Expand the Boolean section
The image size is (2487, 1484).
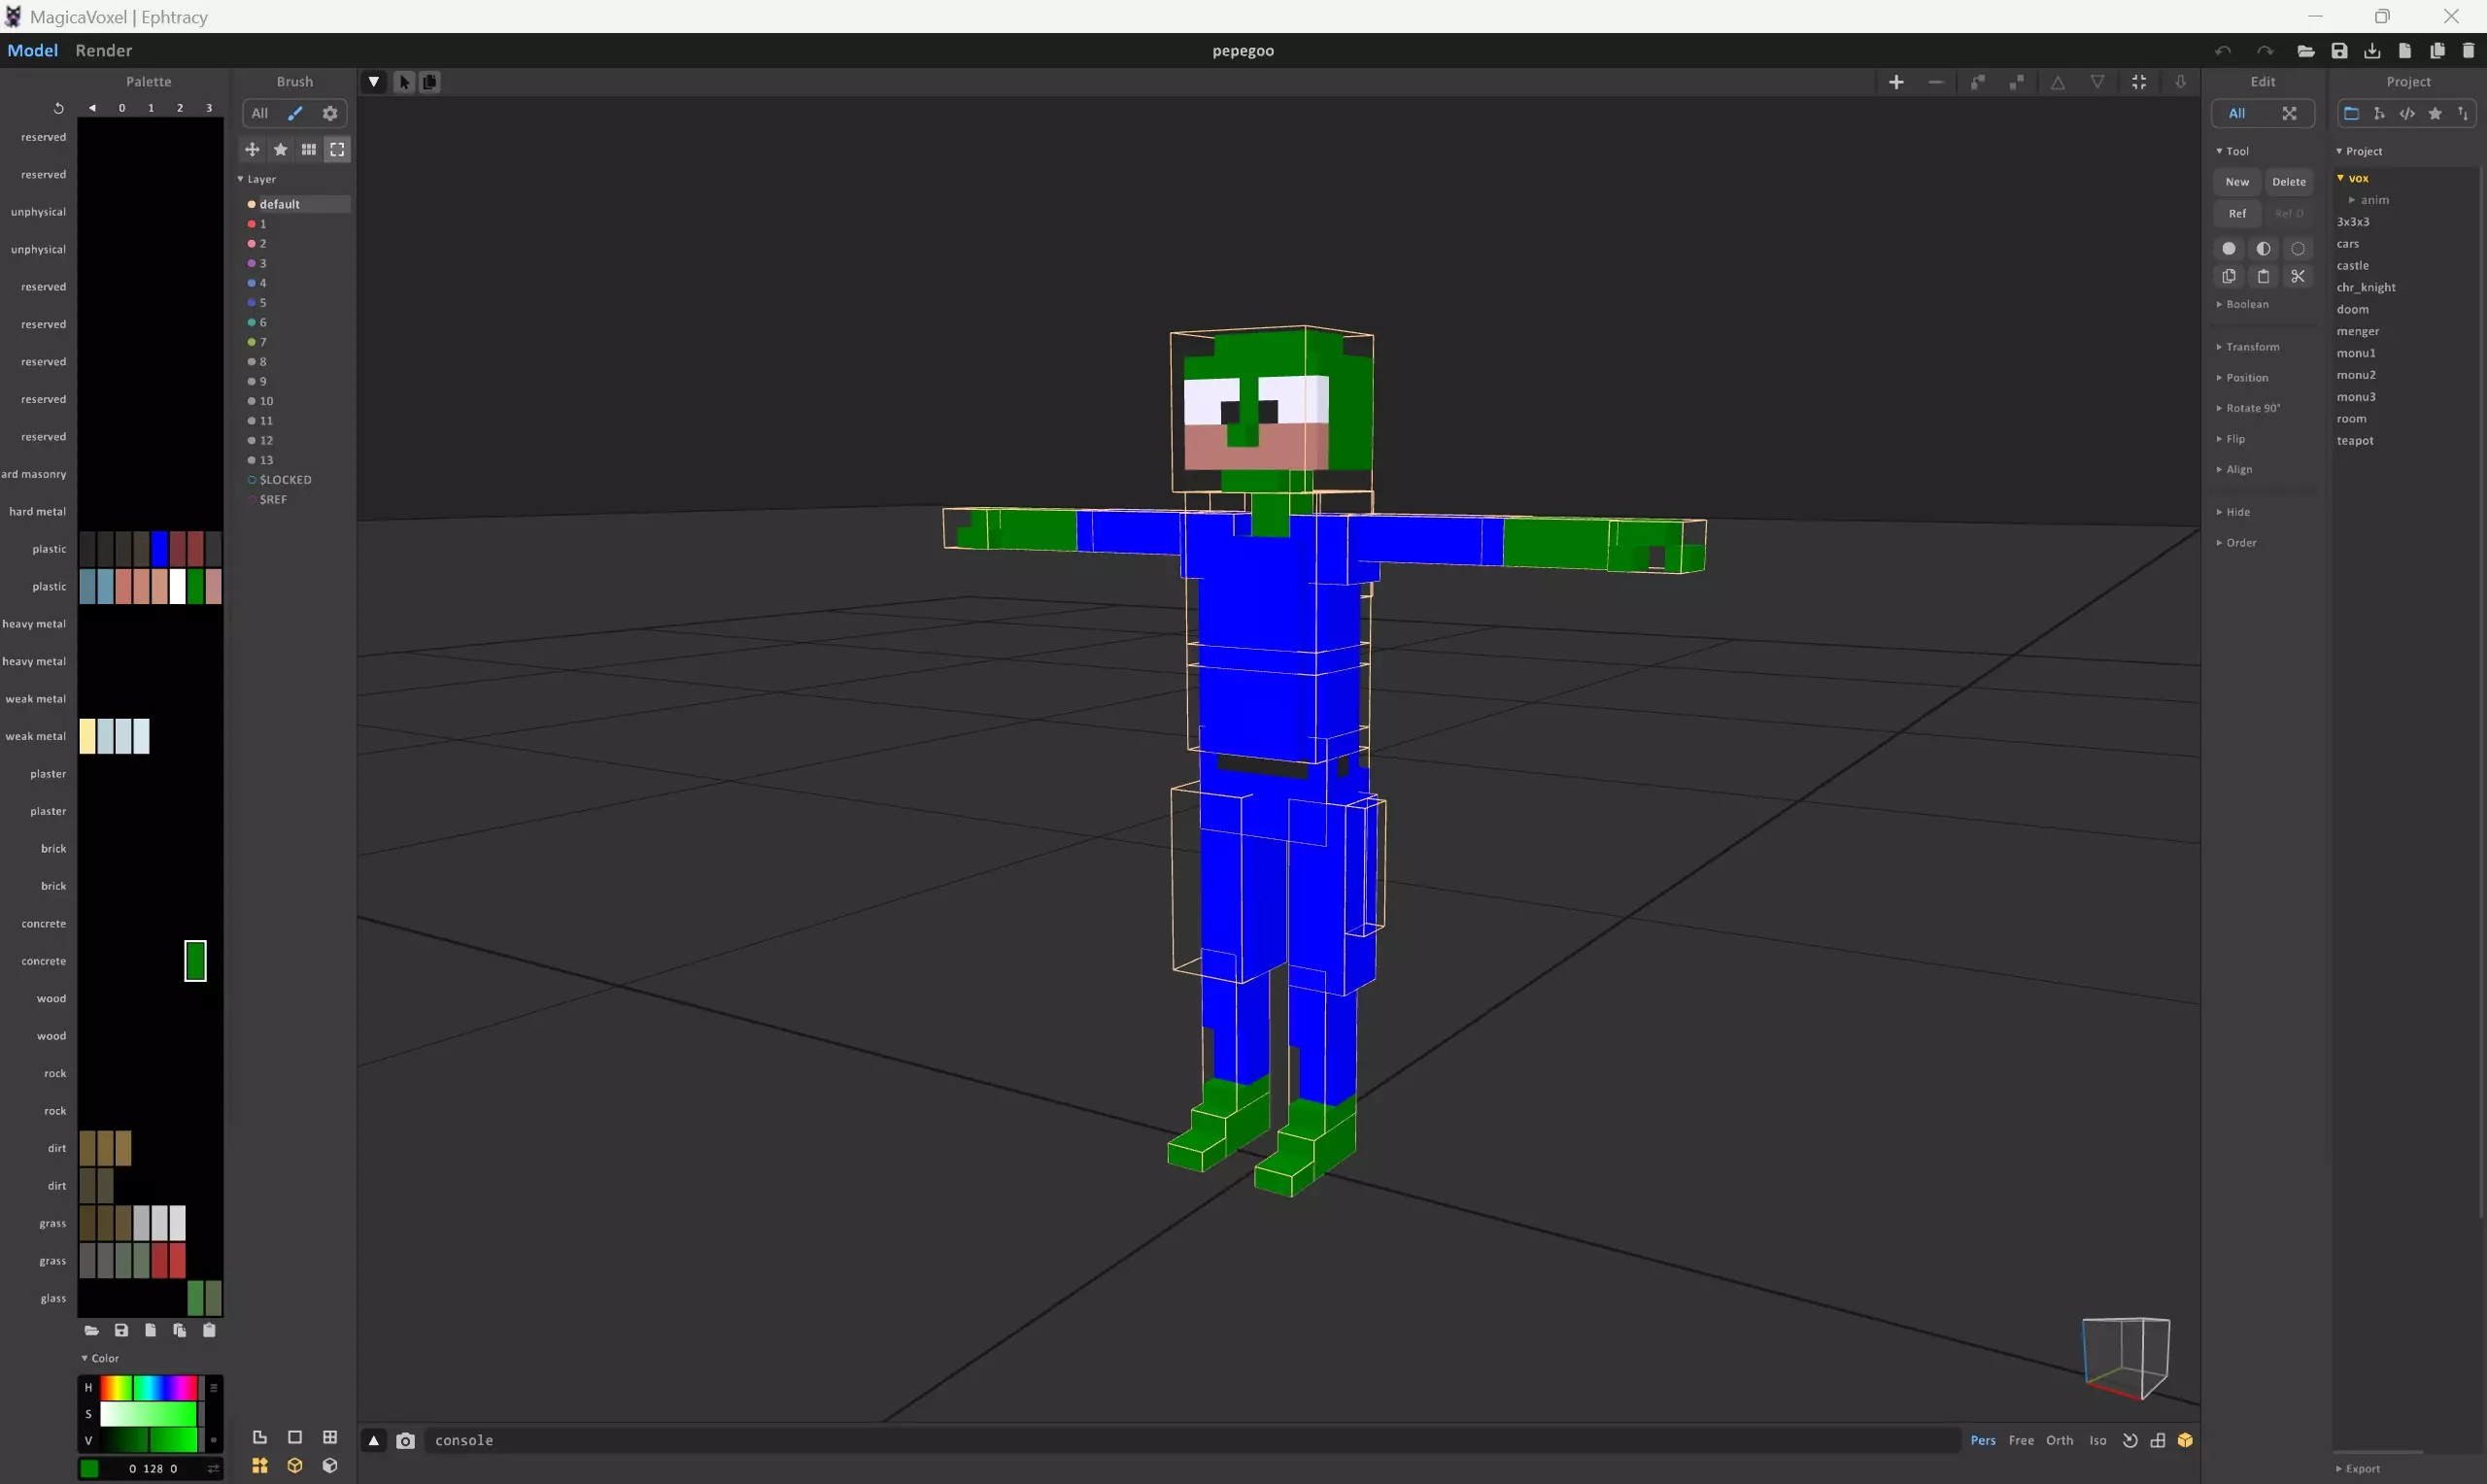click(x=2246, y=304)
